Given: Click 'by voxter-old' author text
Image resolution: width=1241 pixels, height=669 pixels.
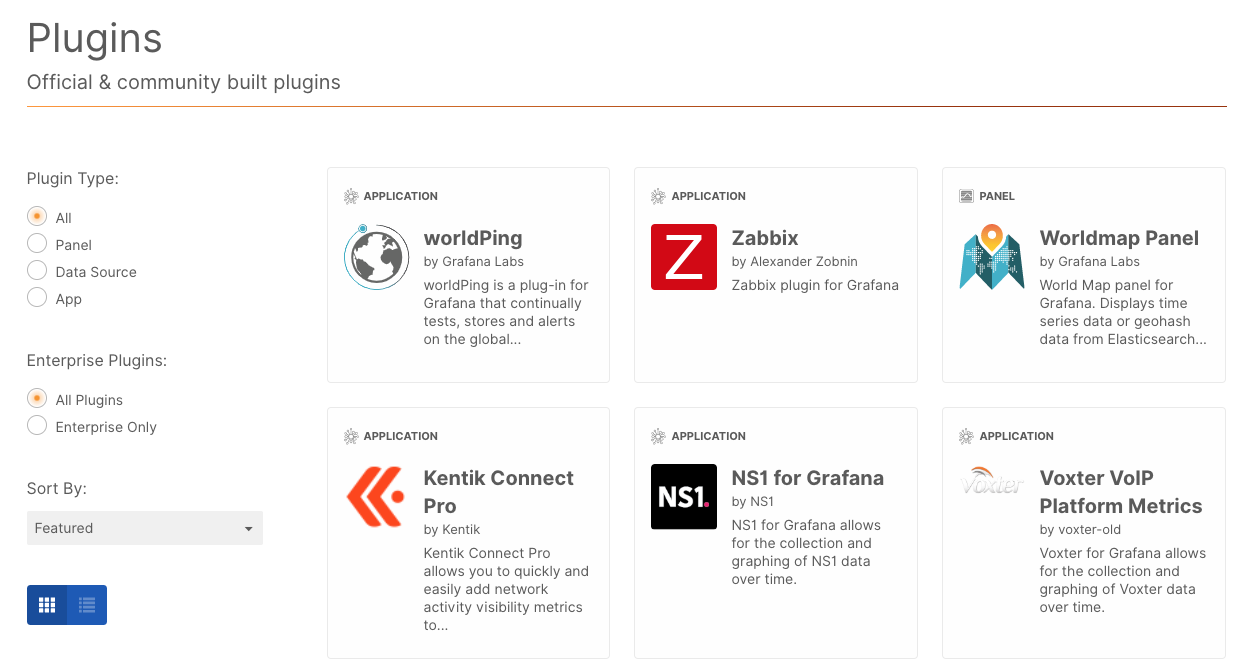Looking at the screenshot, I should (1081, 530).
